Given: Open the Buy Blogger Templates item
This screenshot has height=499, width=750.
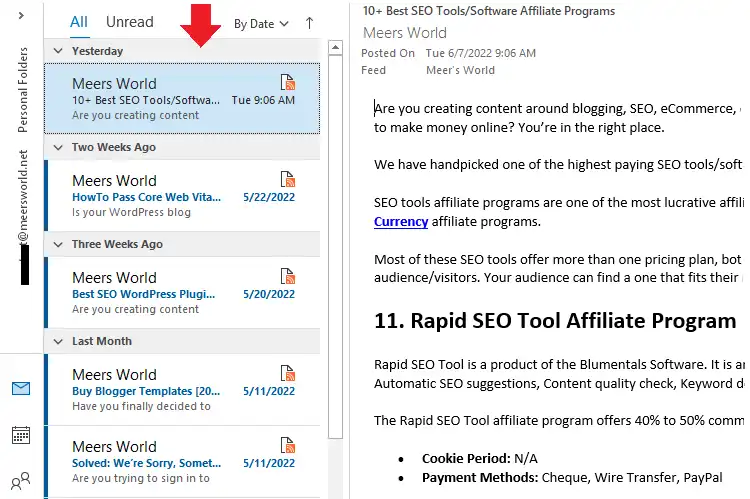Looking at the screenshot, I should pos(182,390).
